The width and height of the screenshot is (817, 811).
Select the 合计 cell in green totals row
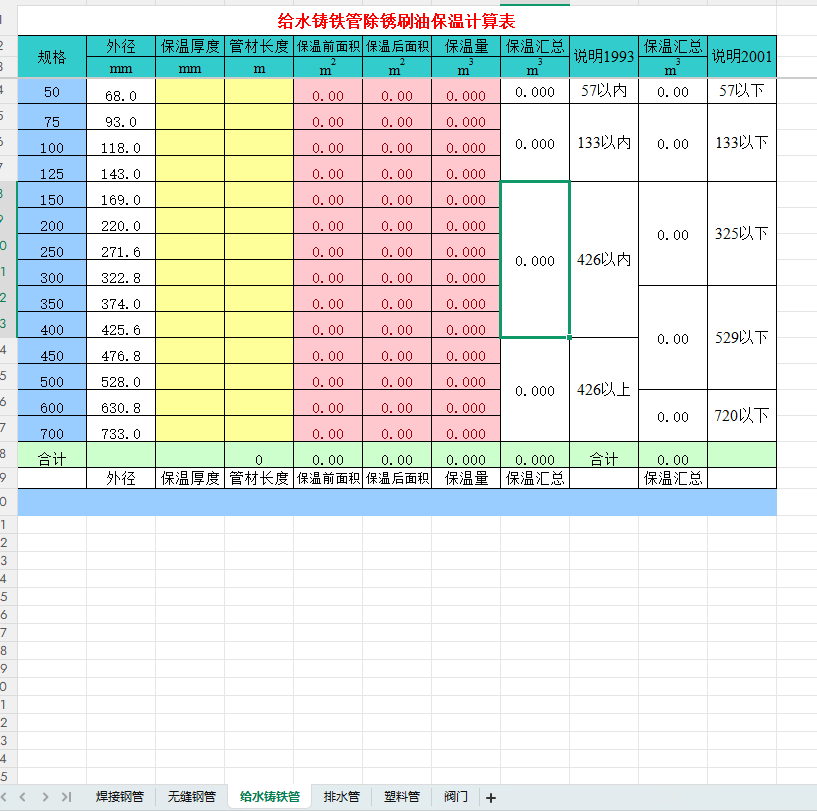(52, 459)
